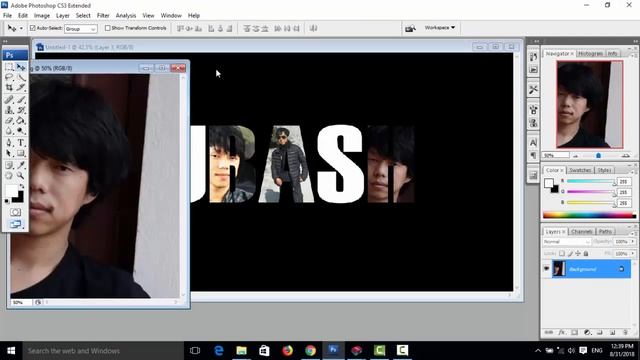Screen dimensions: 640x360
Task: Switch to the Histogram tab
Action: [x=591, y=53]
